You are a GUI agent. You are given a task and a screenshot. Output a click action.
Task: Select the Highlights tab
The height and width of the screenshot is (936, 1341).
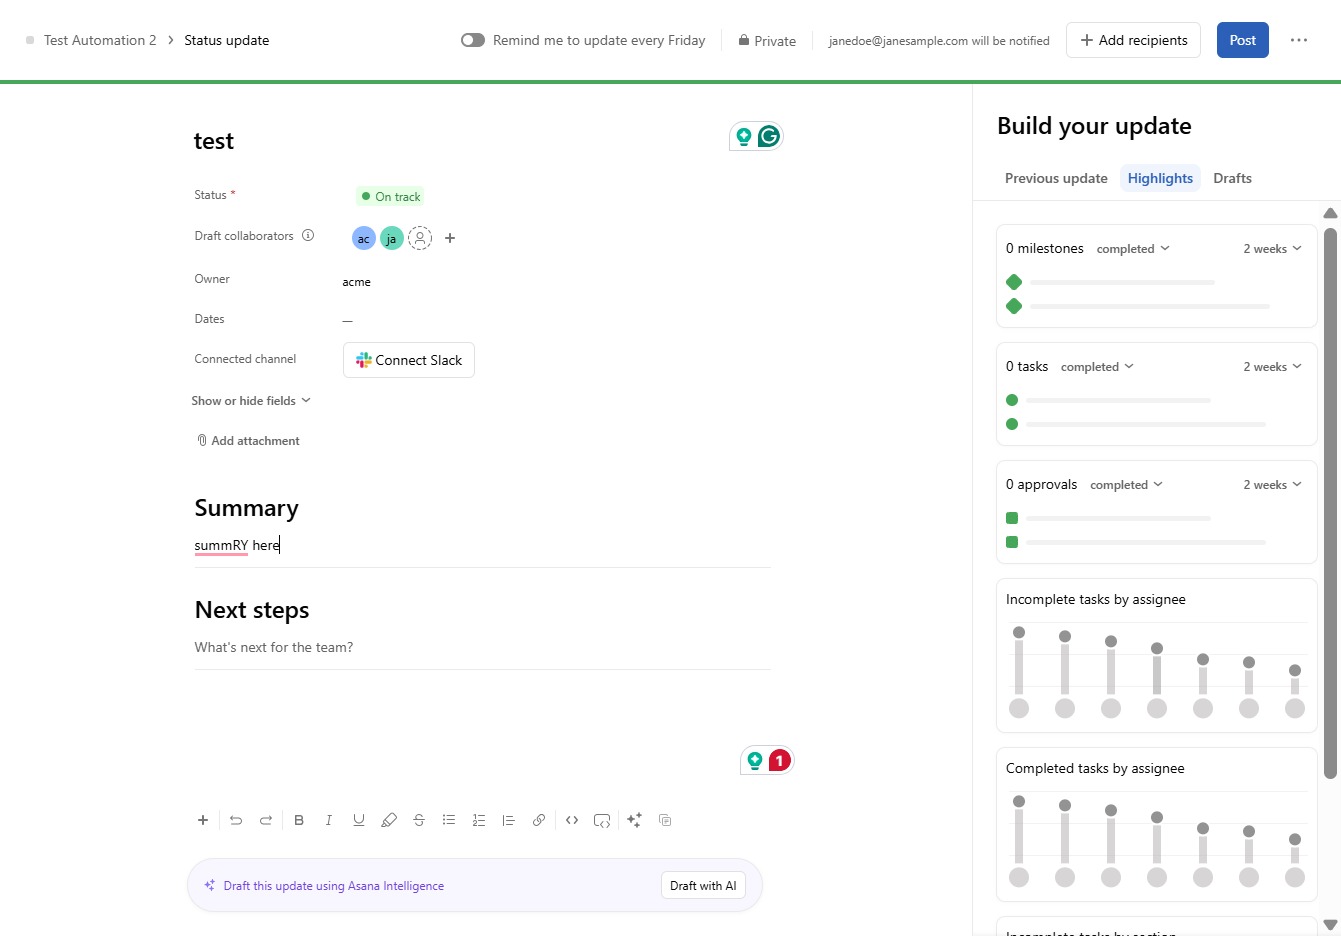point(1160,178)
